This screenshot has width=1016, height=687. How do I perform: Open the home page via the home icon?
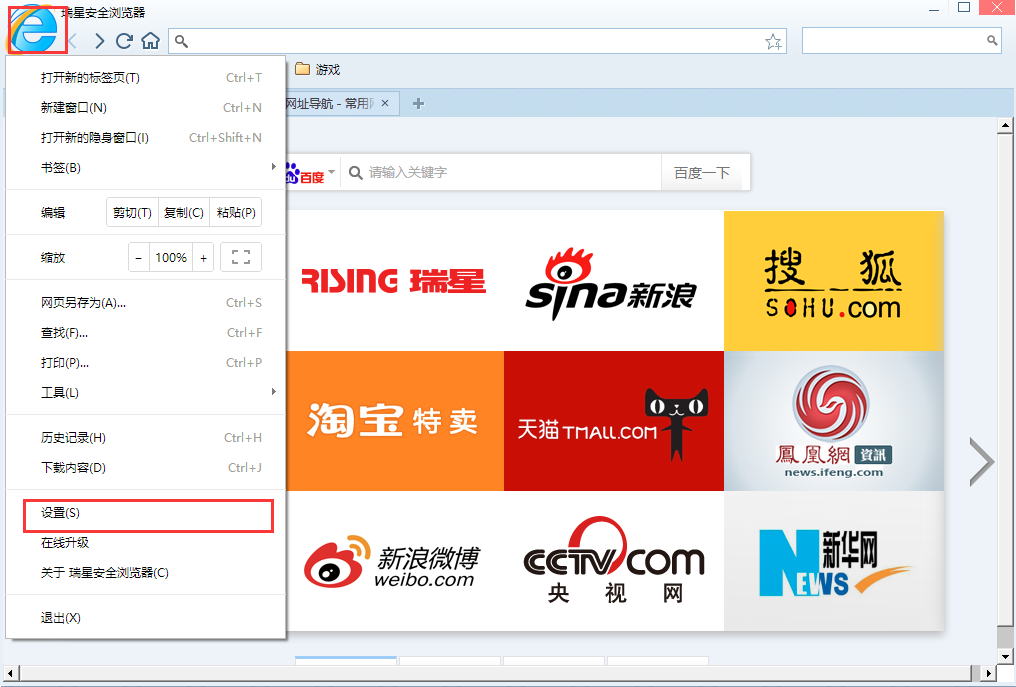tap(148, 41)
